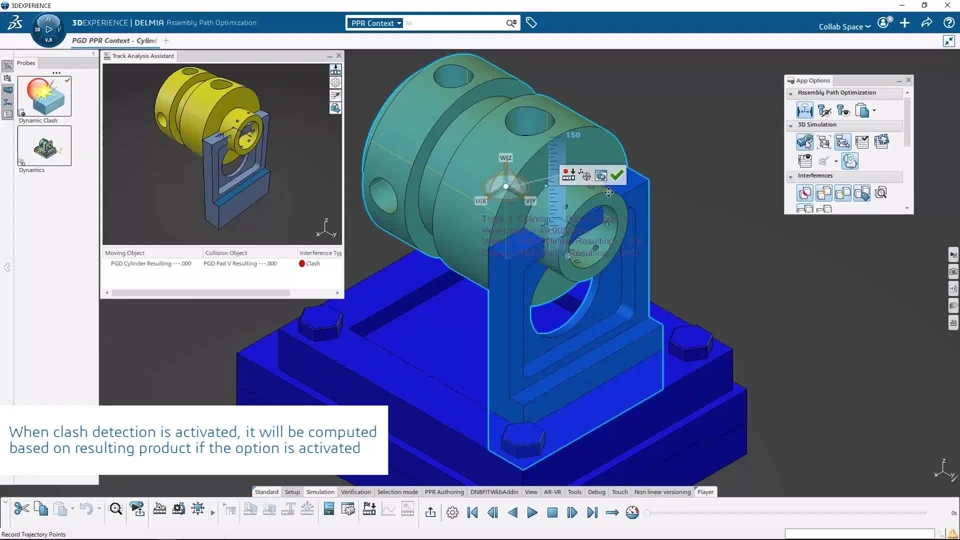Click the App Options scrollbar down arrow
The width and height of the screenshot is (960, 540).
[x=907, y=208]
